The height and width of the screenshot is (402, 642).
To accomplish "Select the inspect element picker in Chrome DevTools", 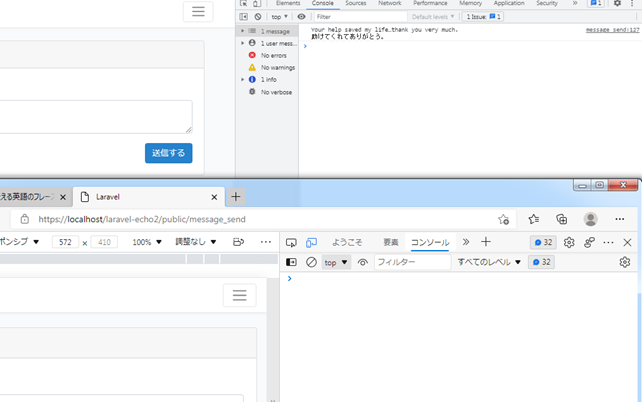I will (244, 3).
